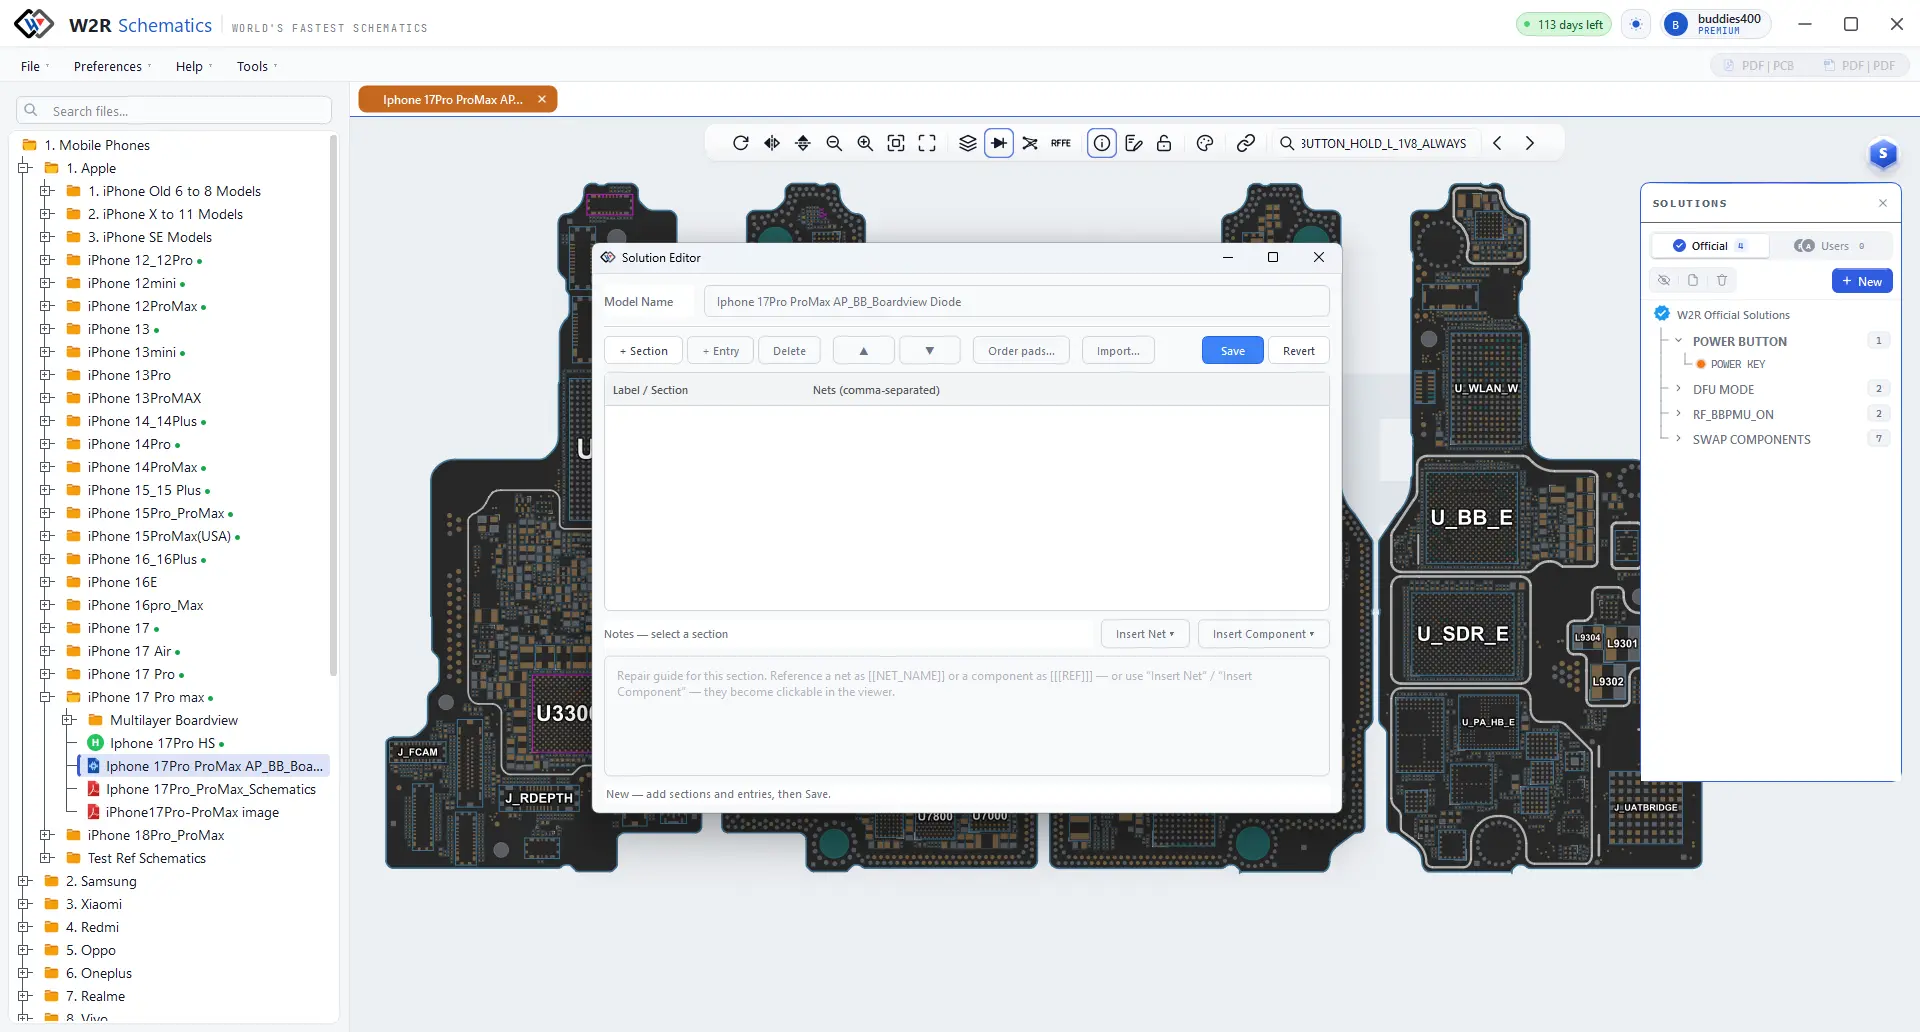Click the chain link icon in toolbar
Screen dimensions: 1920x1032
1246,143
